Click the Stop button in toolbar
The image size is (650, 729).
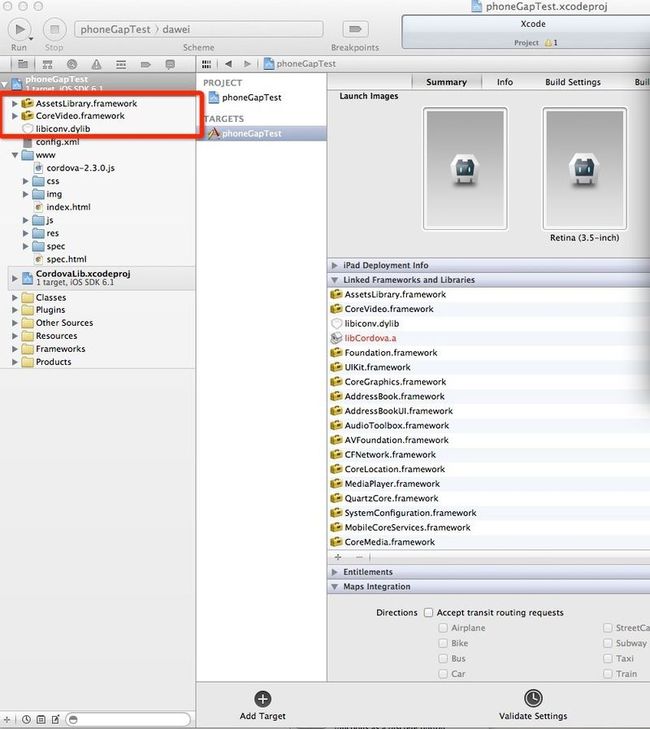coord(54,29)
